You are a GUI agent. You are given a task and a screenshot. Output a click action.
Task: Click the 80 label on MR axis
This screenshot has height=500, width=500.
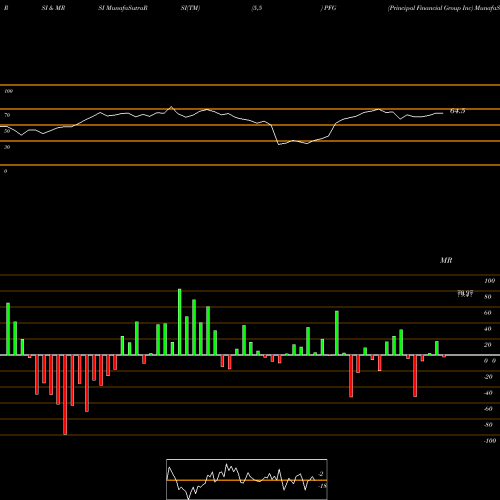[488, 297]
